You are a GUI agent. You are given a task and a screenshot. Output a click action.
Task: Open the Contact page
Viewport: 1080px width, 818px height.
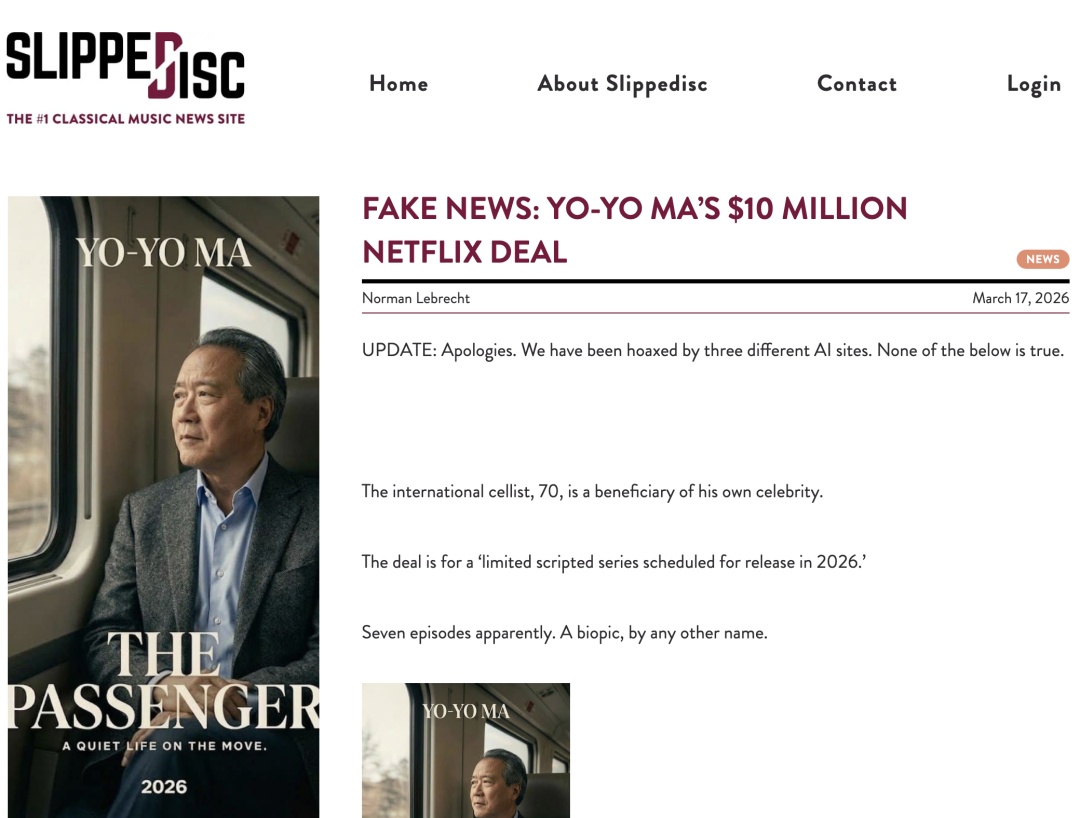pyautogui.click(x=857, y=84)
